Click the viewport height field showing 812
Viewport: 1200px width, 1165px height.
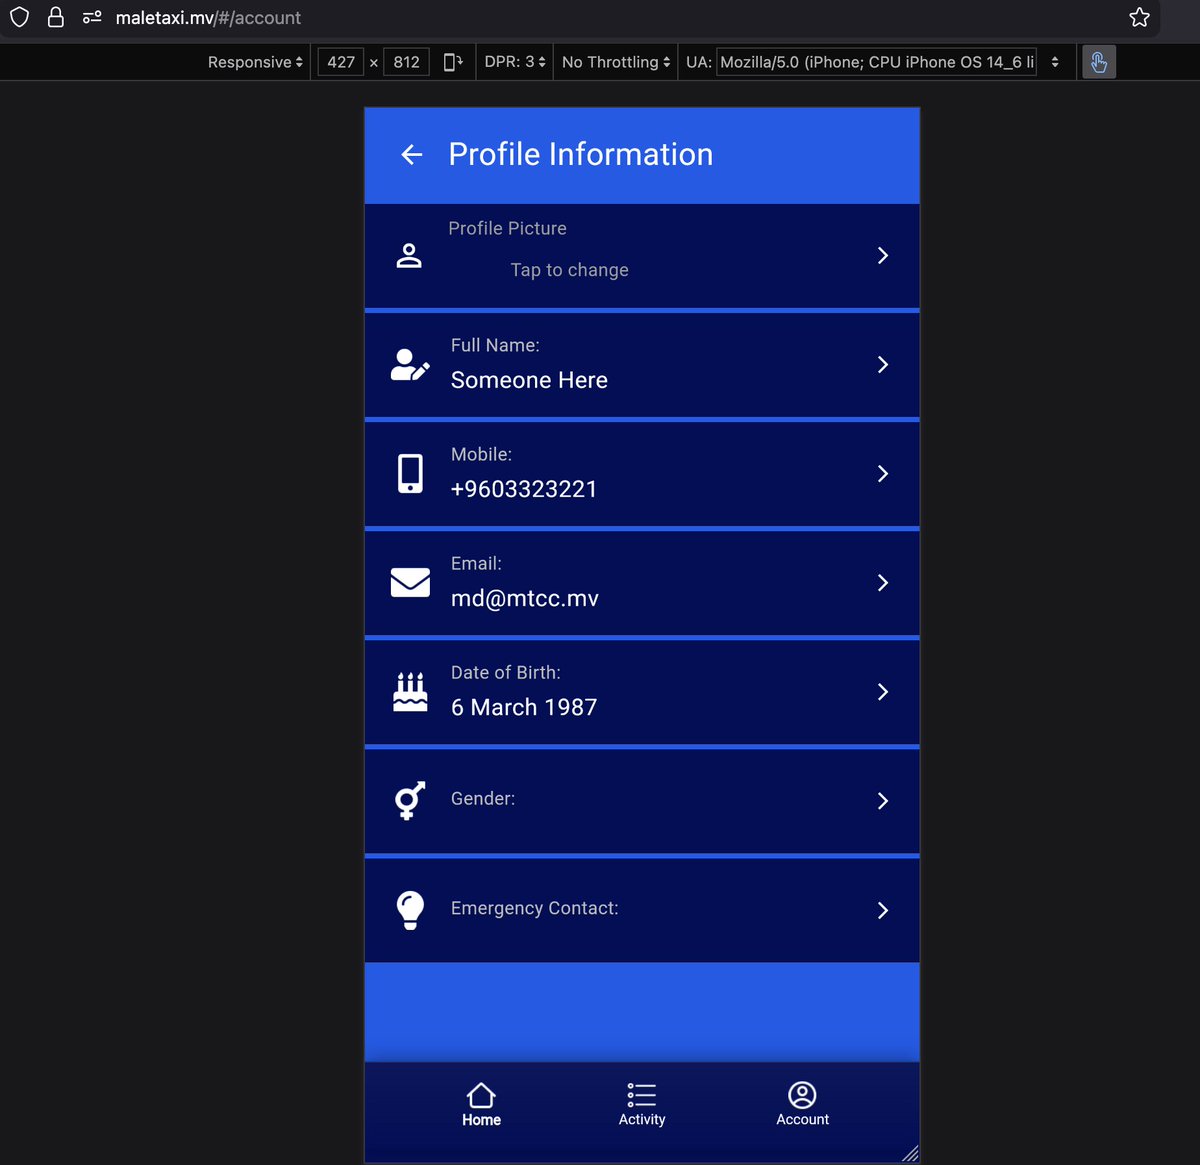(x=406, y=62)
